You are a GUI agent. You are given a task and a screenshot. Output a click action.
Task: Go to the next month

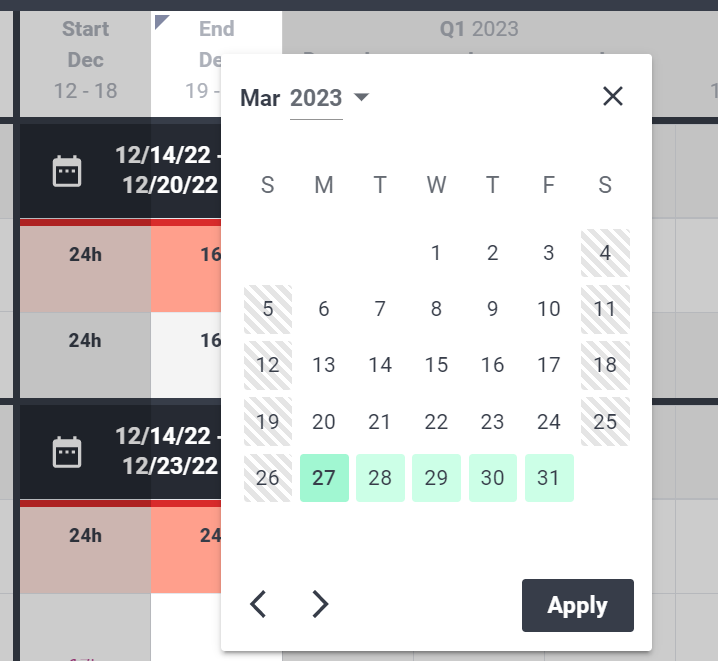[320, 604]
